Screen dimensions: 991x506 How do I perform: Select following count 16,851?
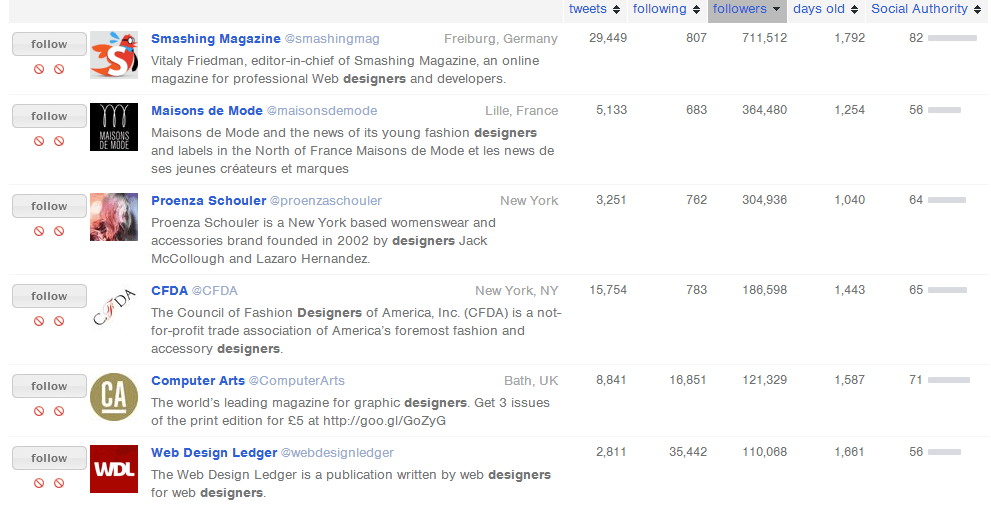click(x=688, y=380)
